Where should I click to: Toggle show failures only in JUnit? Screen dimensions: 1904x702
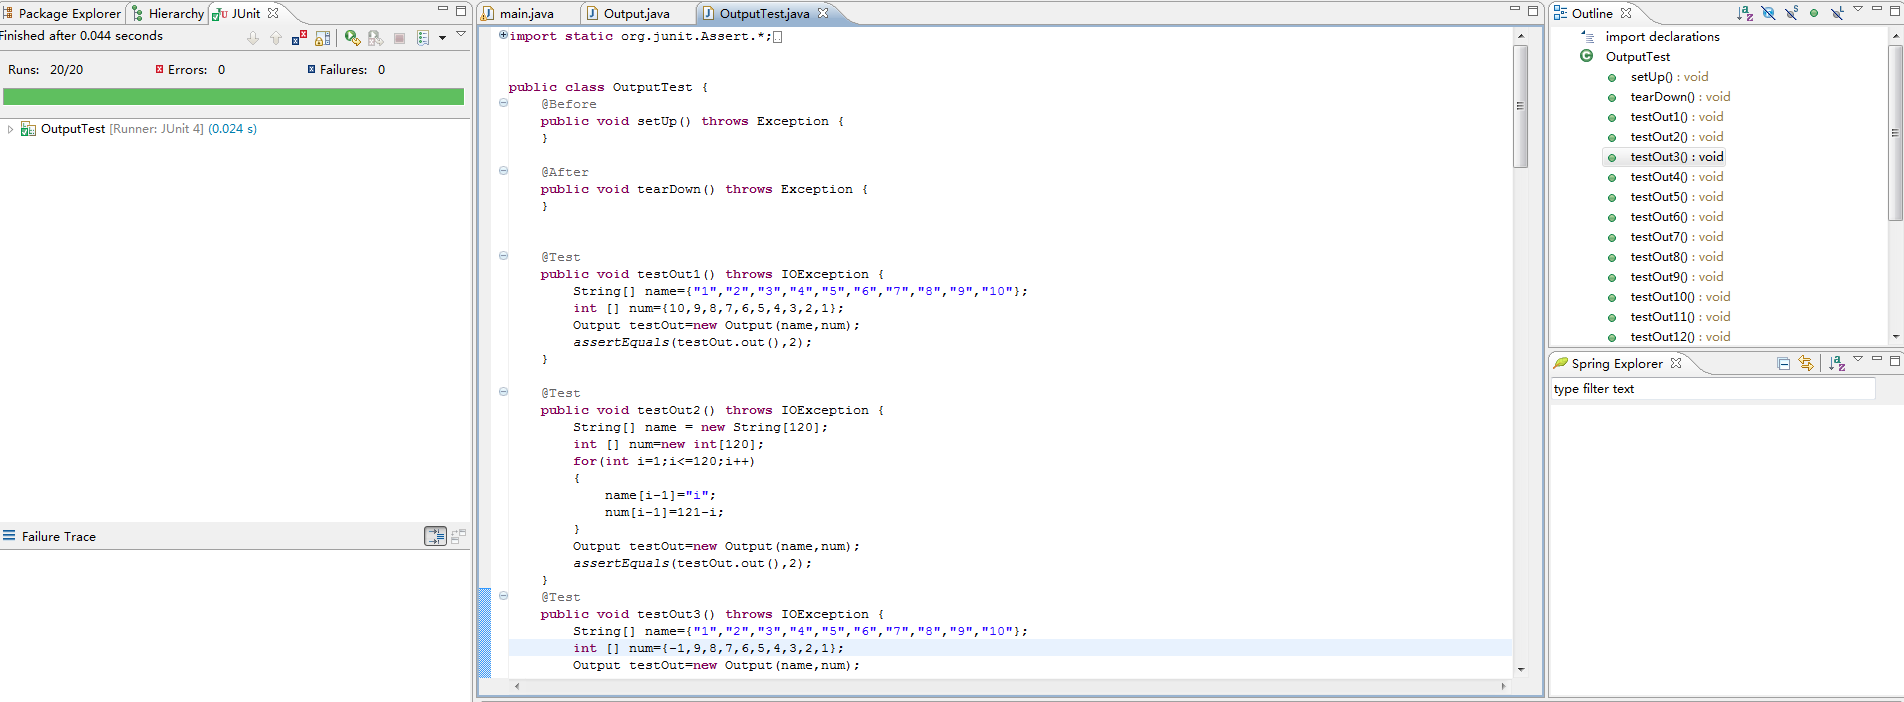[x=299, y=38]
